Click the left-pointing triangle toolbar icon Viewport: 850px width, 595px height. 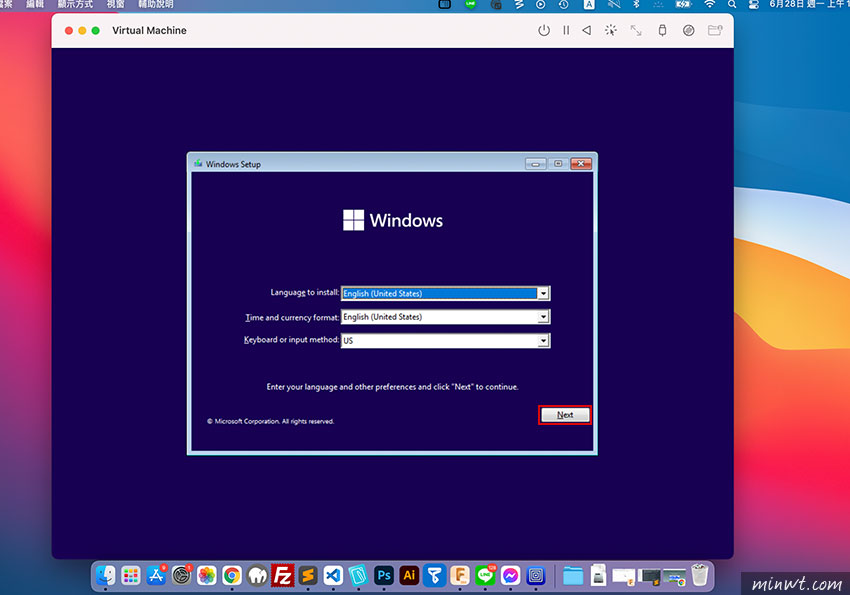click(587, 30)
